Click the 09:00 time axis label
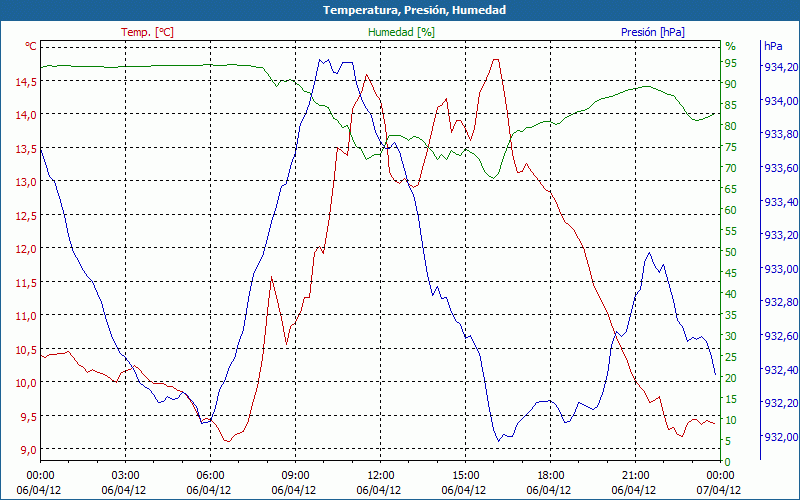Screen dimensions: 800x500 point(295,476)
